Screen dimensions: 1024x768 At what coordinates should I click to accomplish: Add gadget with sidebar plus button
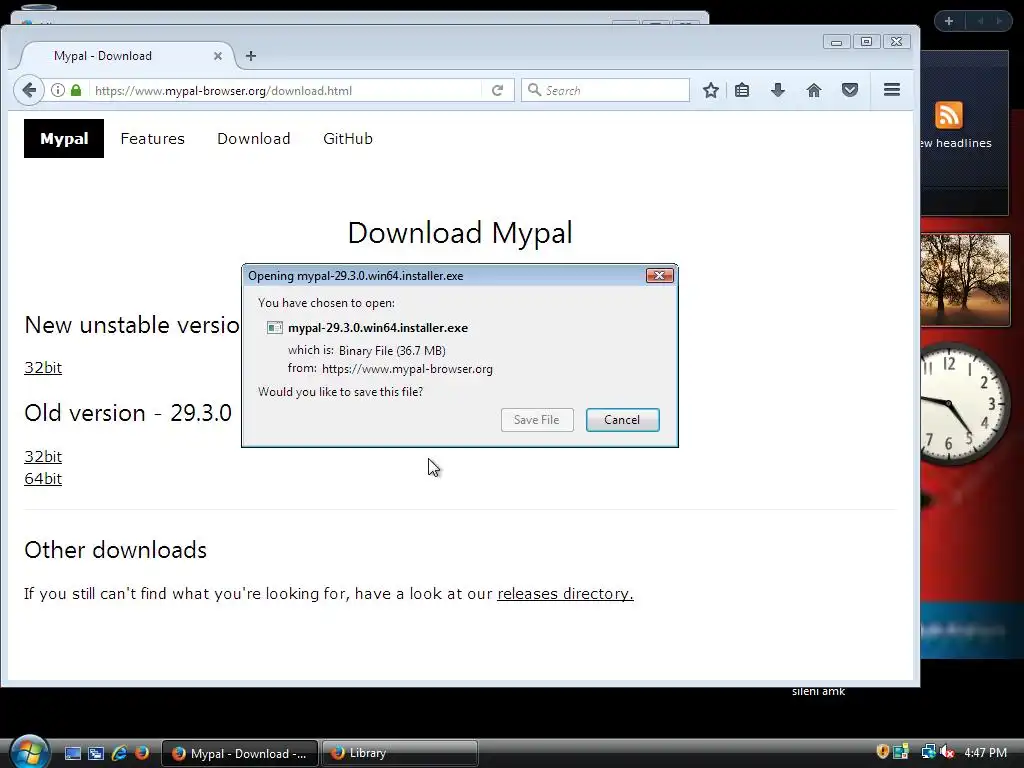[949, 21]
